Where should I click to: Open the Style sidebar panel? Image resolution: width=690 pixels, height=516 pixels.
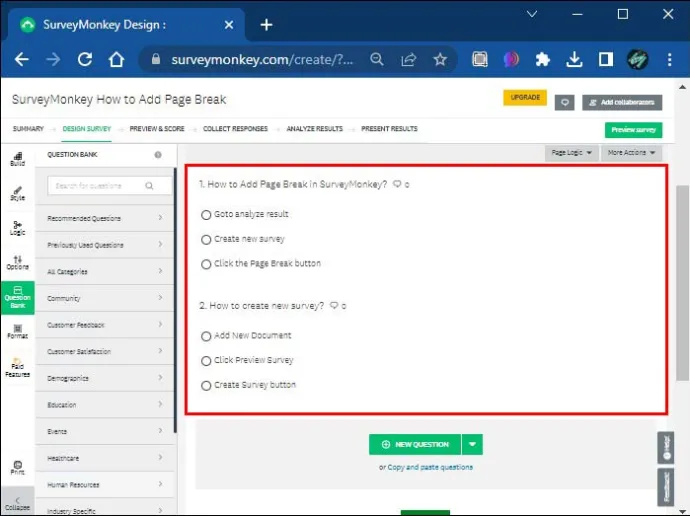(x=18, y=194)
